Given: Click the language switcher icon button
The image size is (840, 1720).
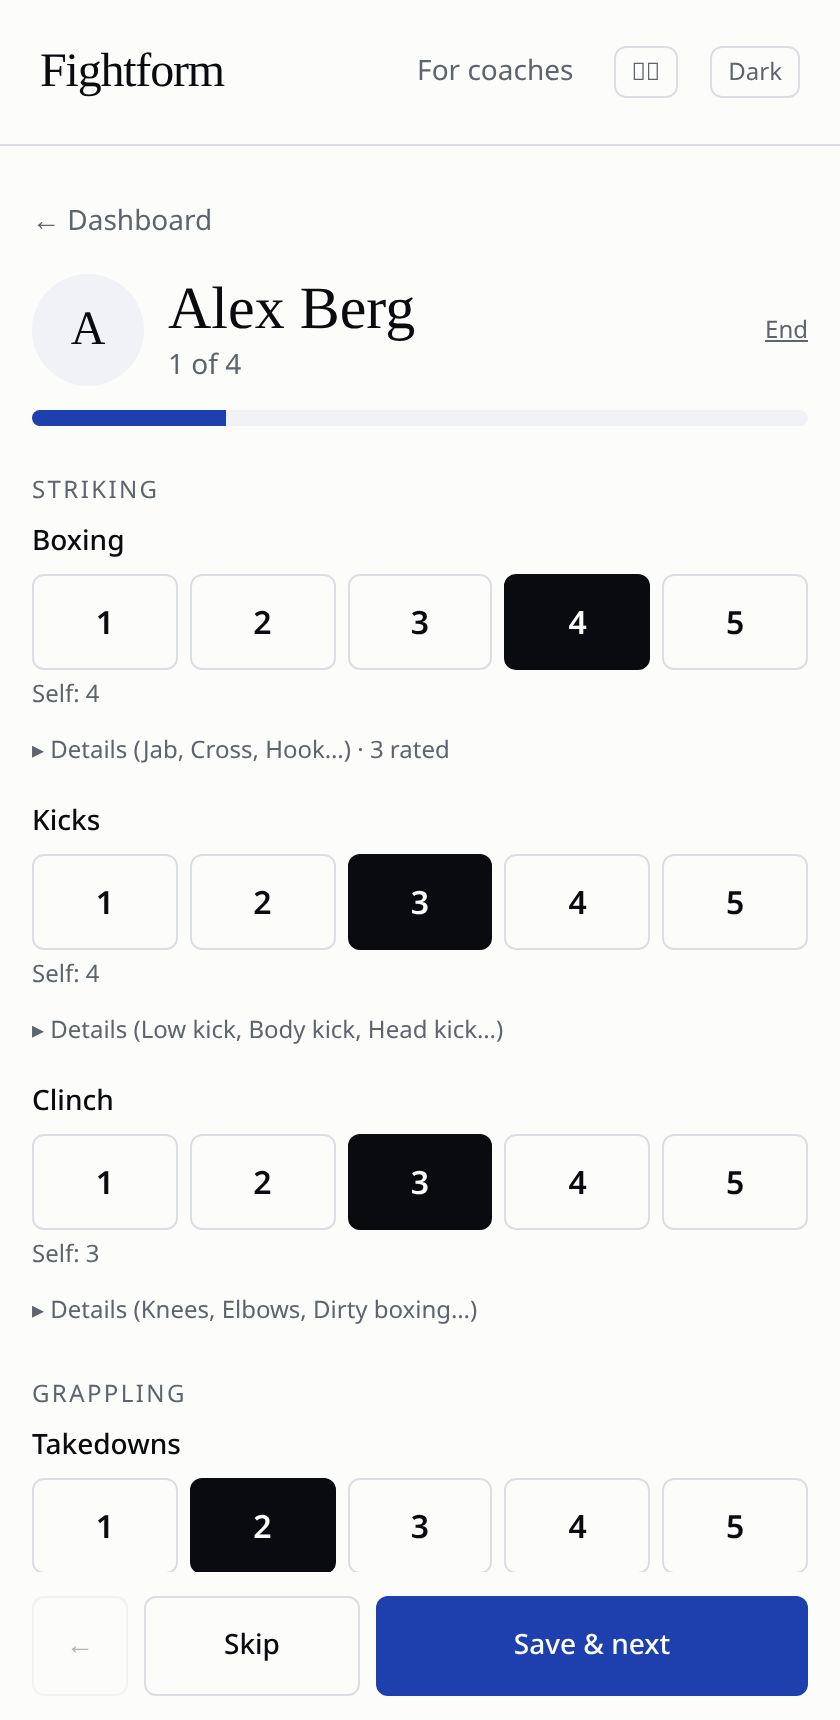Looking at the screenshot, I should (646, 72).
